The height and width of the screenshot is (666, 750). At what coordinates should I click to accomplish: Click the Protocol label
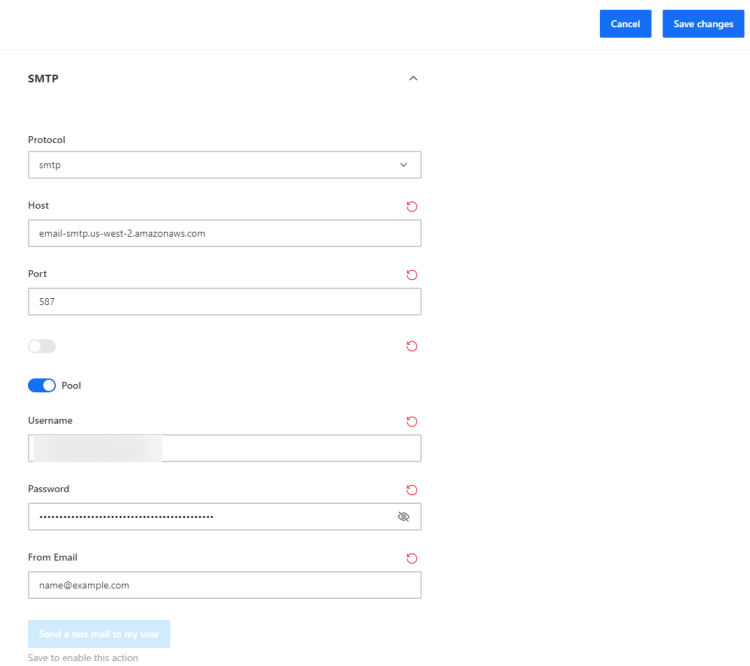(x=46, y=140)
